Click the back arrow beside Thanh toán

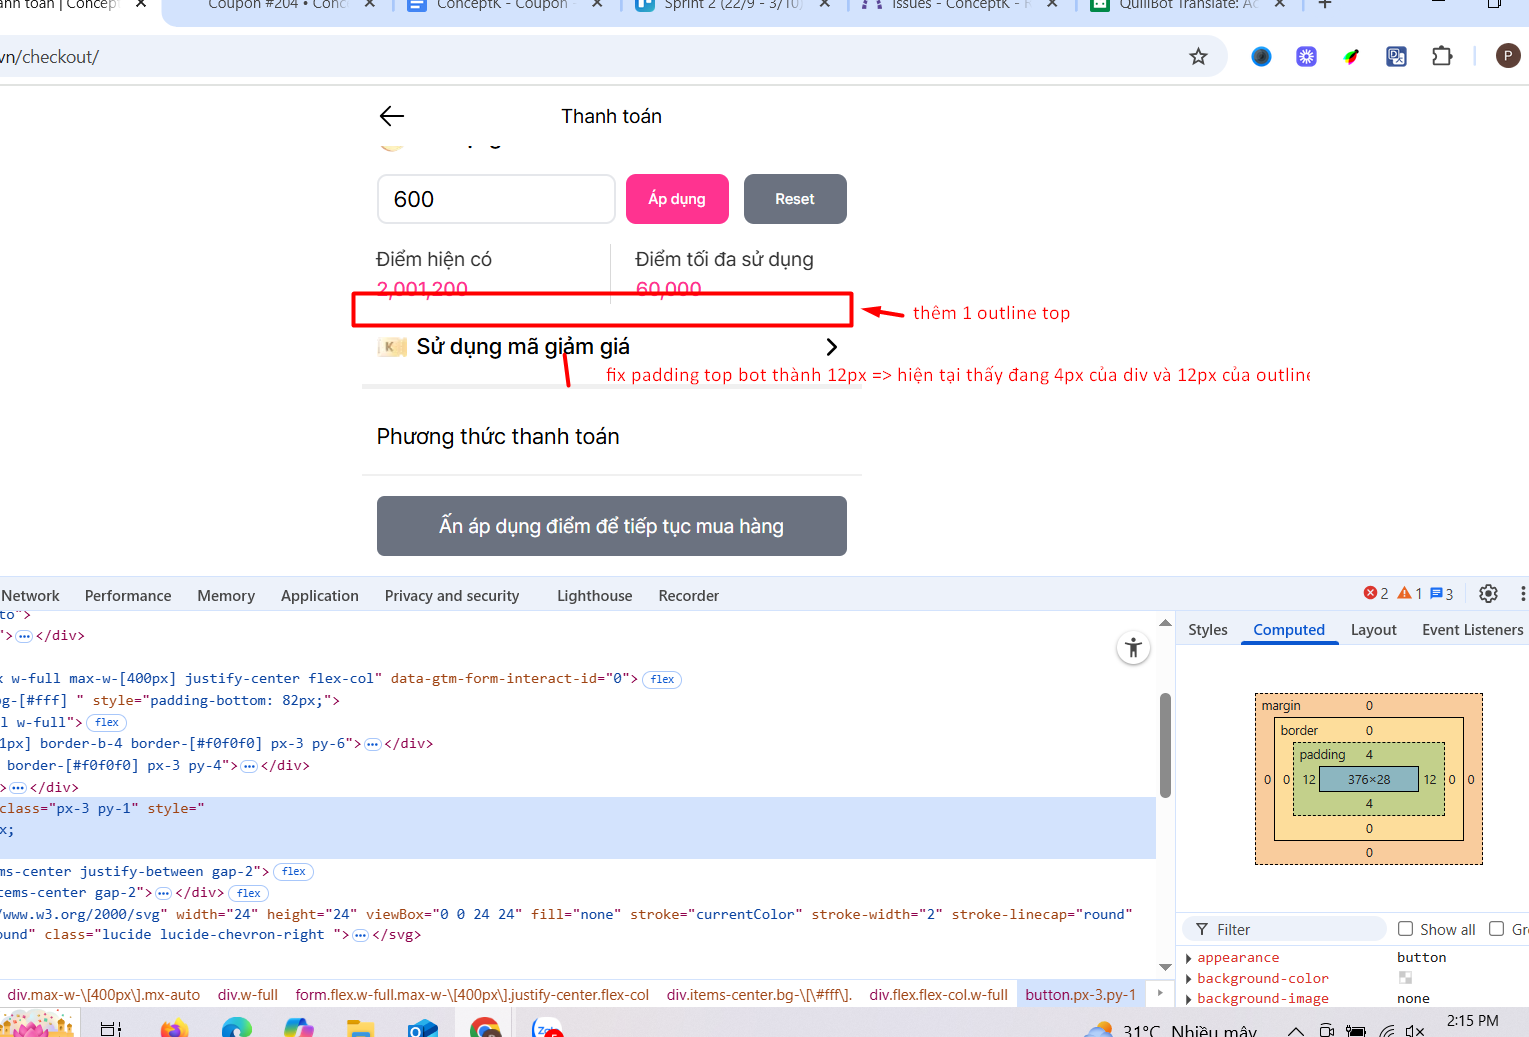click(x=392, y=116)
